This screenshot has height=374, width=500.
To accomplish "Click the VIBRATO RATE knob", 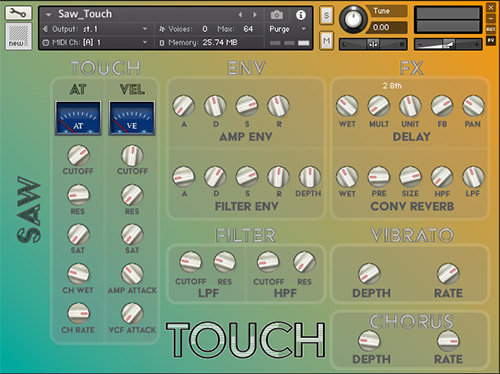I will (448, 274).
